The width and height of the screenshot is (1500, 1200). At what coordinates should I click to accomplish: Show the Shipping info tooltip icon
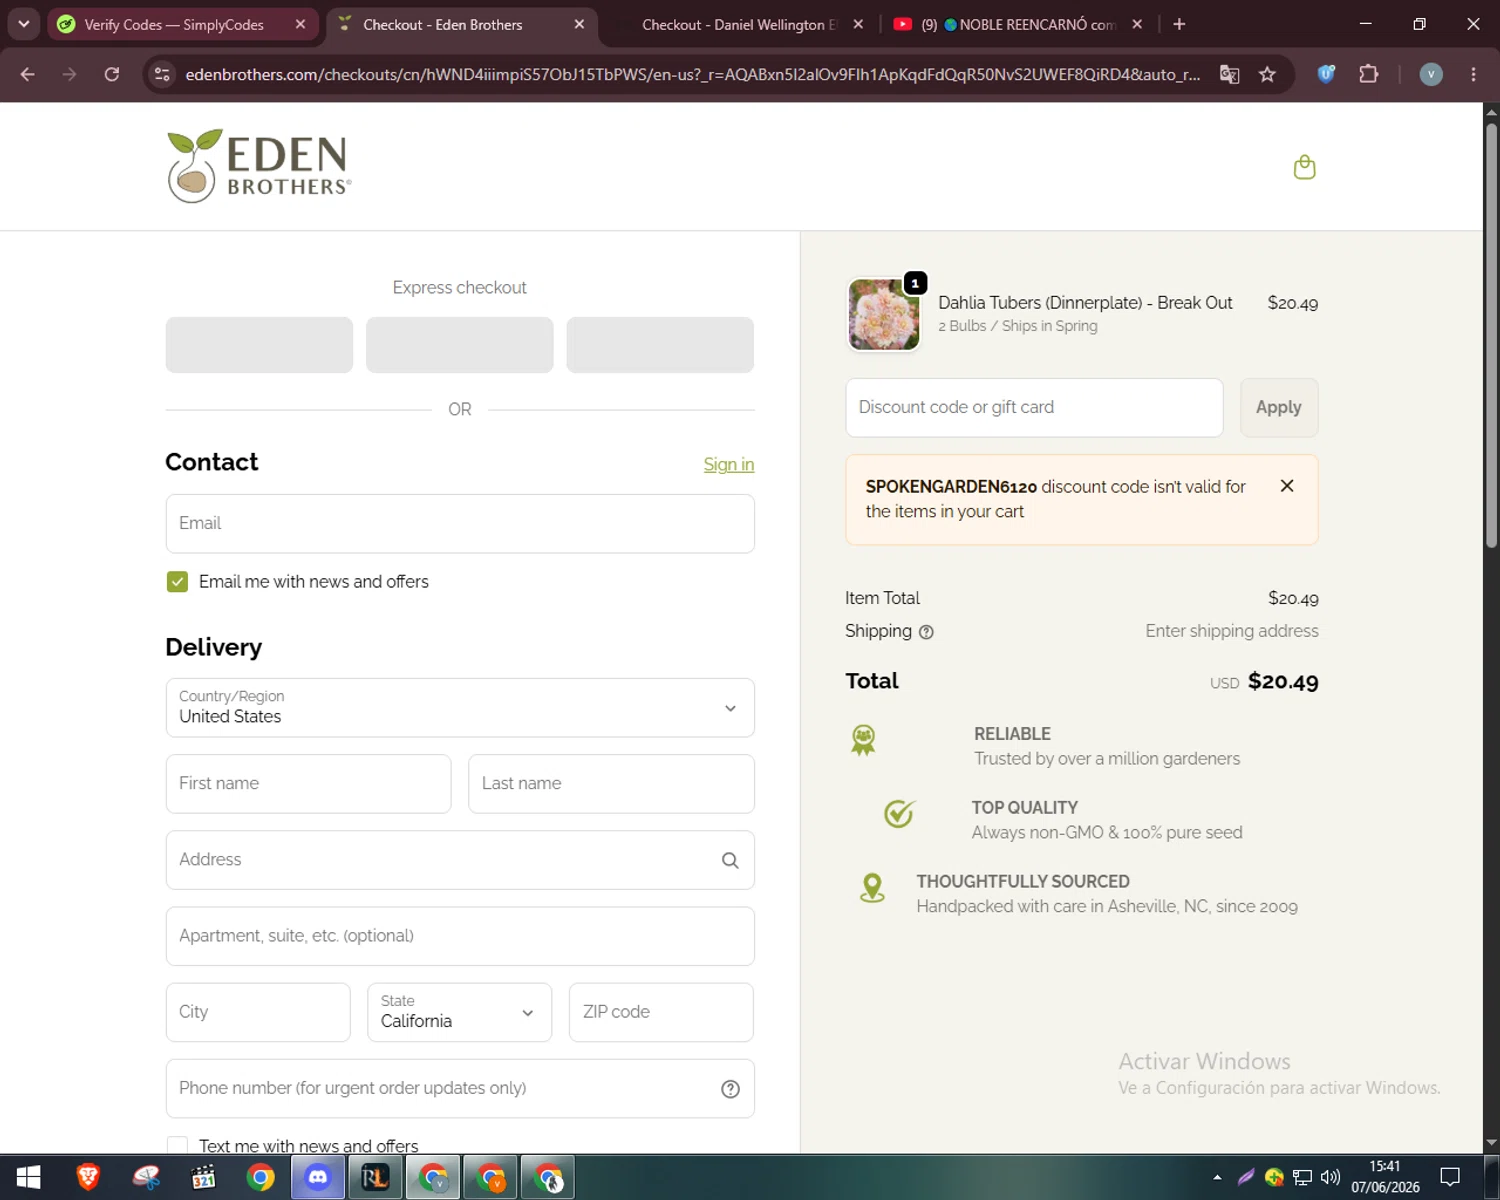(x=926, y=632)
